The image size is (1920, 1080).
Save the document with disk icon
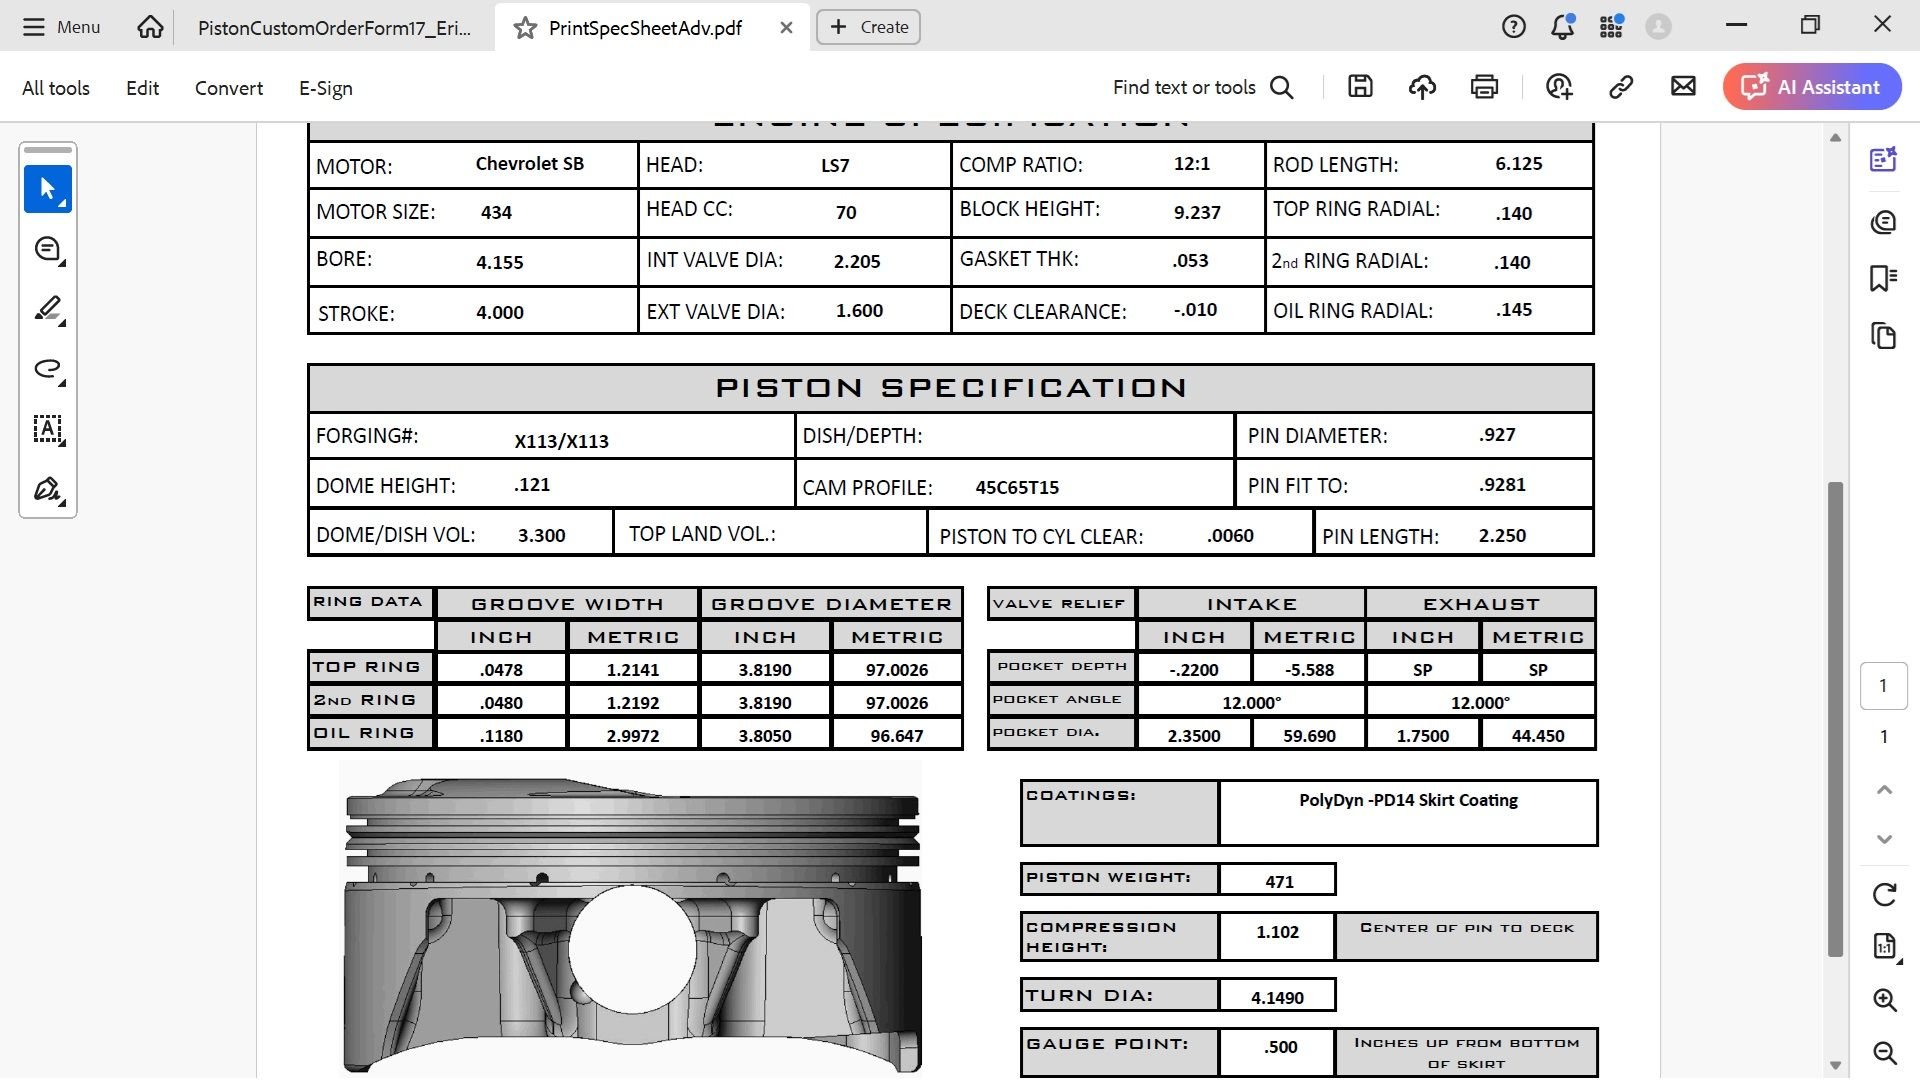pos(1360,87)
